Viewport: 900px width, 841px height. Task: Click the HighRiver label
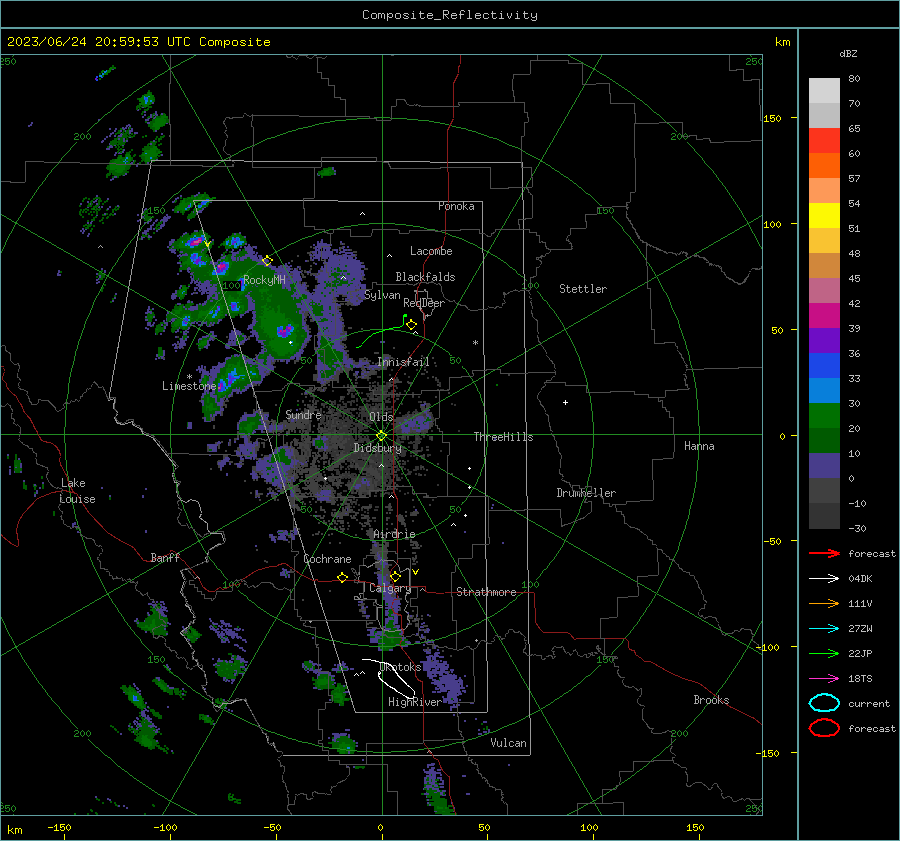point(414,702)
